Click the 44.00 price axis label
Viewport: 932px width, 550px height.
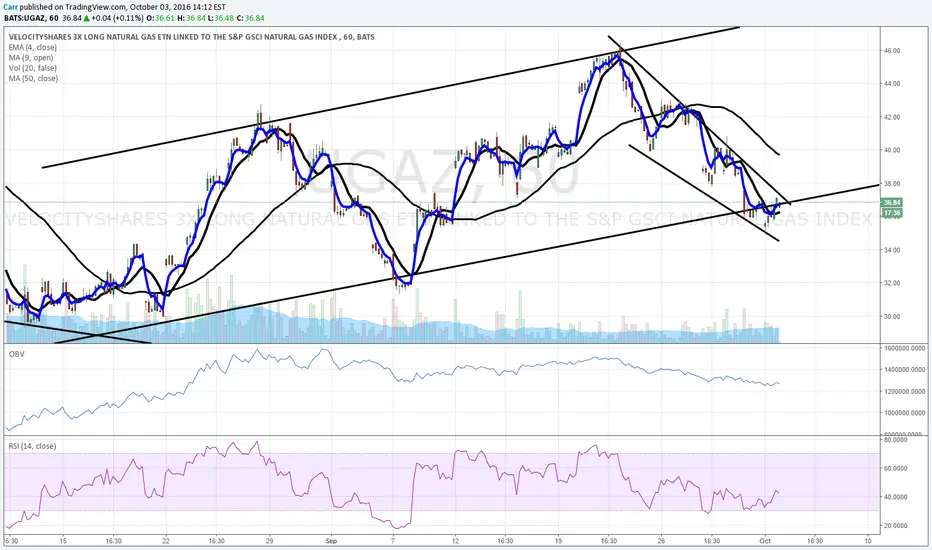(892, 84)
